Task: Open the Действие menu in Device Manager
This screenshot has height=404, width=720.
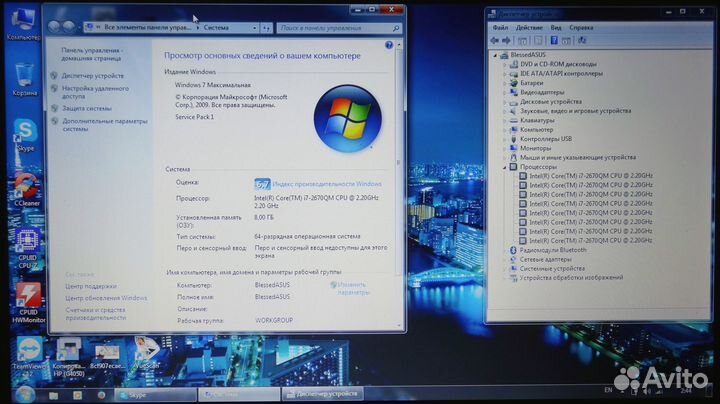Action: tap(529, 28)
